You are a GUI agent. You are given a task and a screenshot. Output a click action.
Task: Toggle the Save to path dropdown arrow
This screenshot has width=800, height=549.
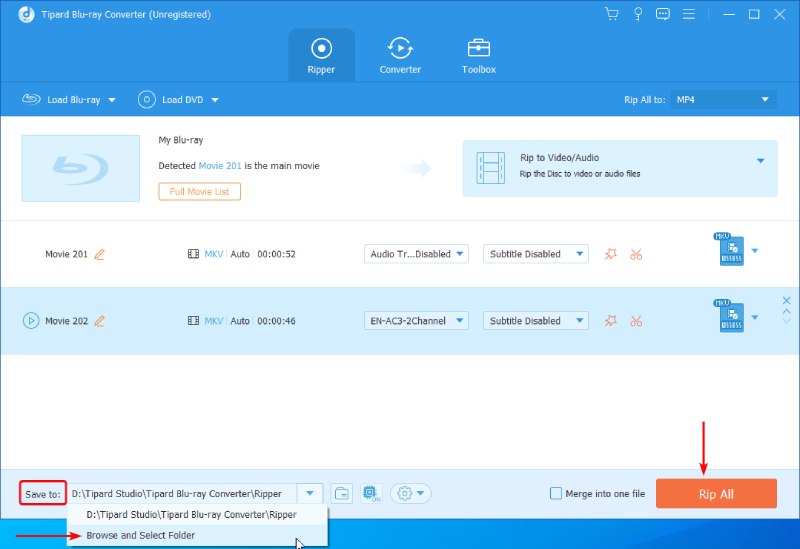coord(310,493)
